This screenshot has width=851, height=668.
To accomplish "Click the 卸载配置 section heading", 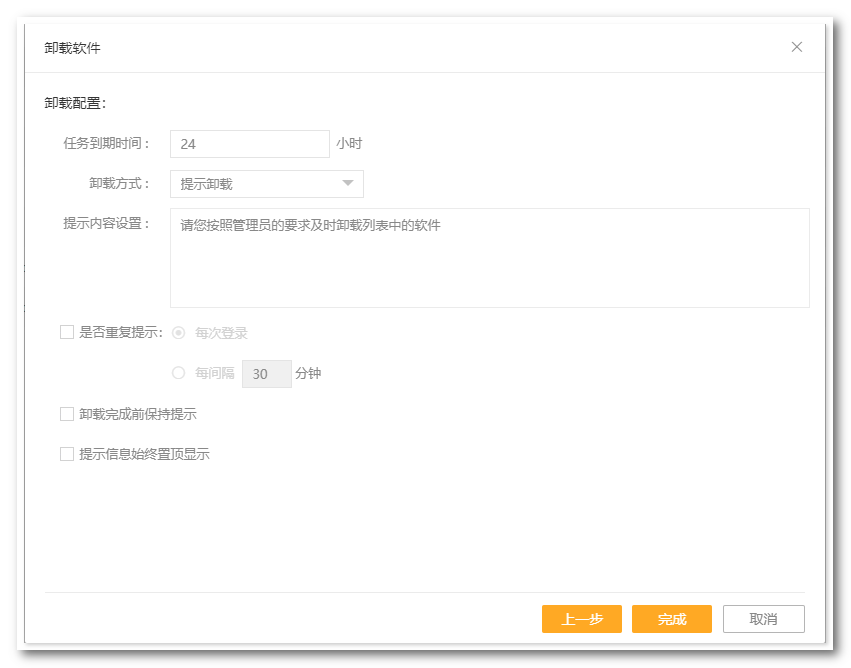I will point(75,103).
